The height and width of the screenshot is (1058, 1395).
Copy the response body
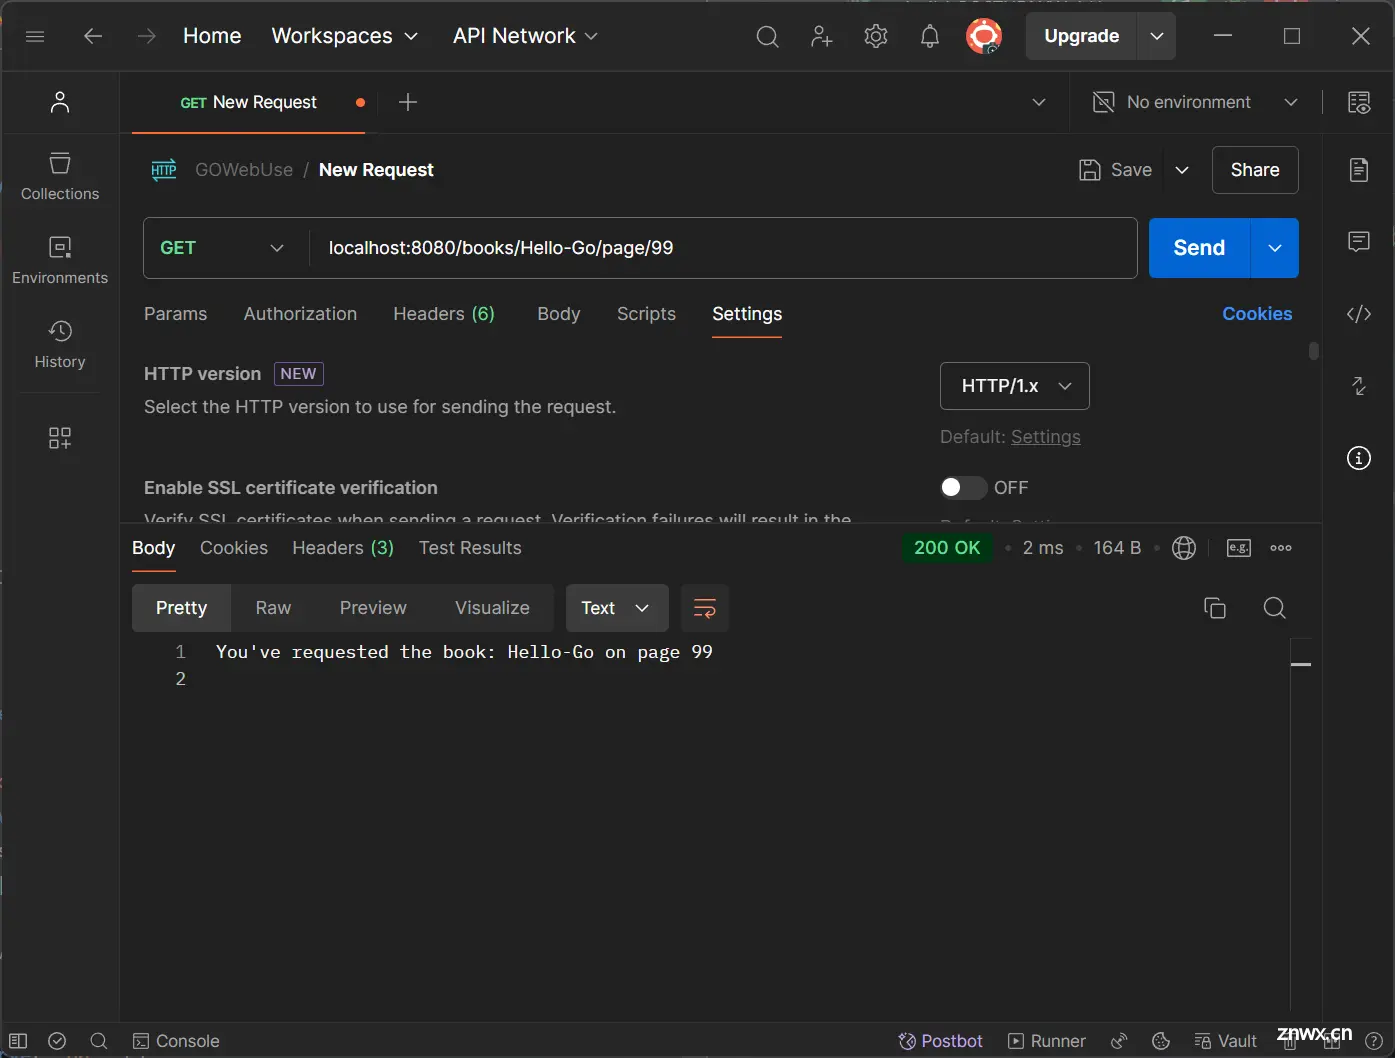tap(1215, 608)
